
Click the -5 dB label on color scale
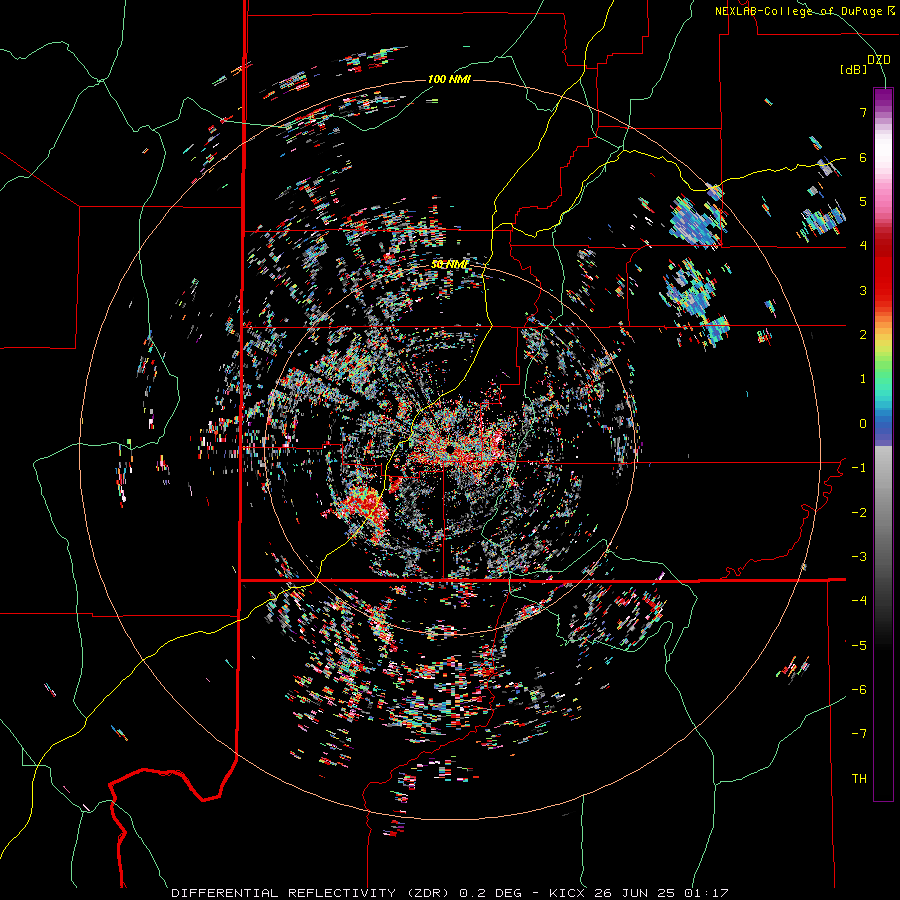(859, 646)
